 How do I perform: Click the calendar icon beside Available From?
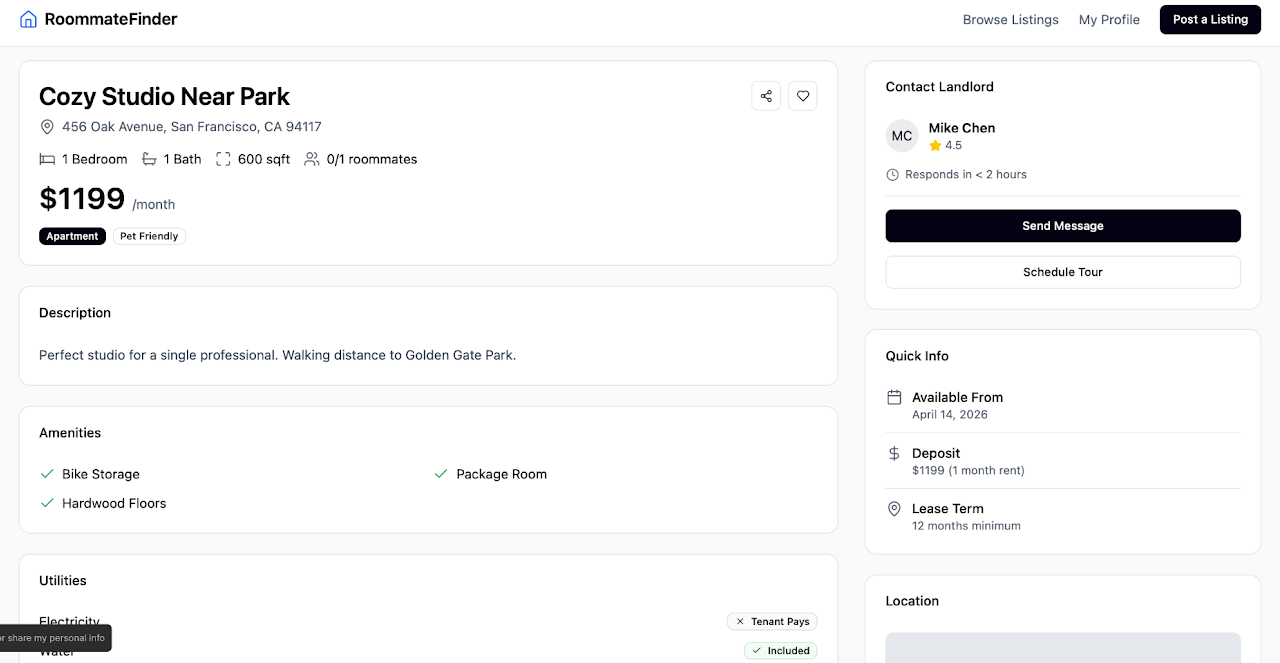tap(894, 397)
